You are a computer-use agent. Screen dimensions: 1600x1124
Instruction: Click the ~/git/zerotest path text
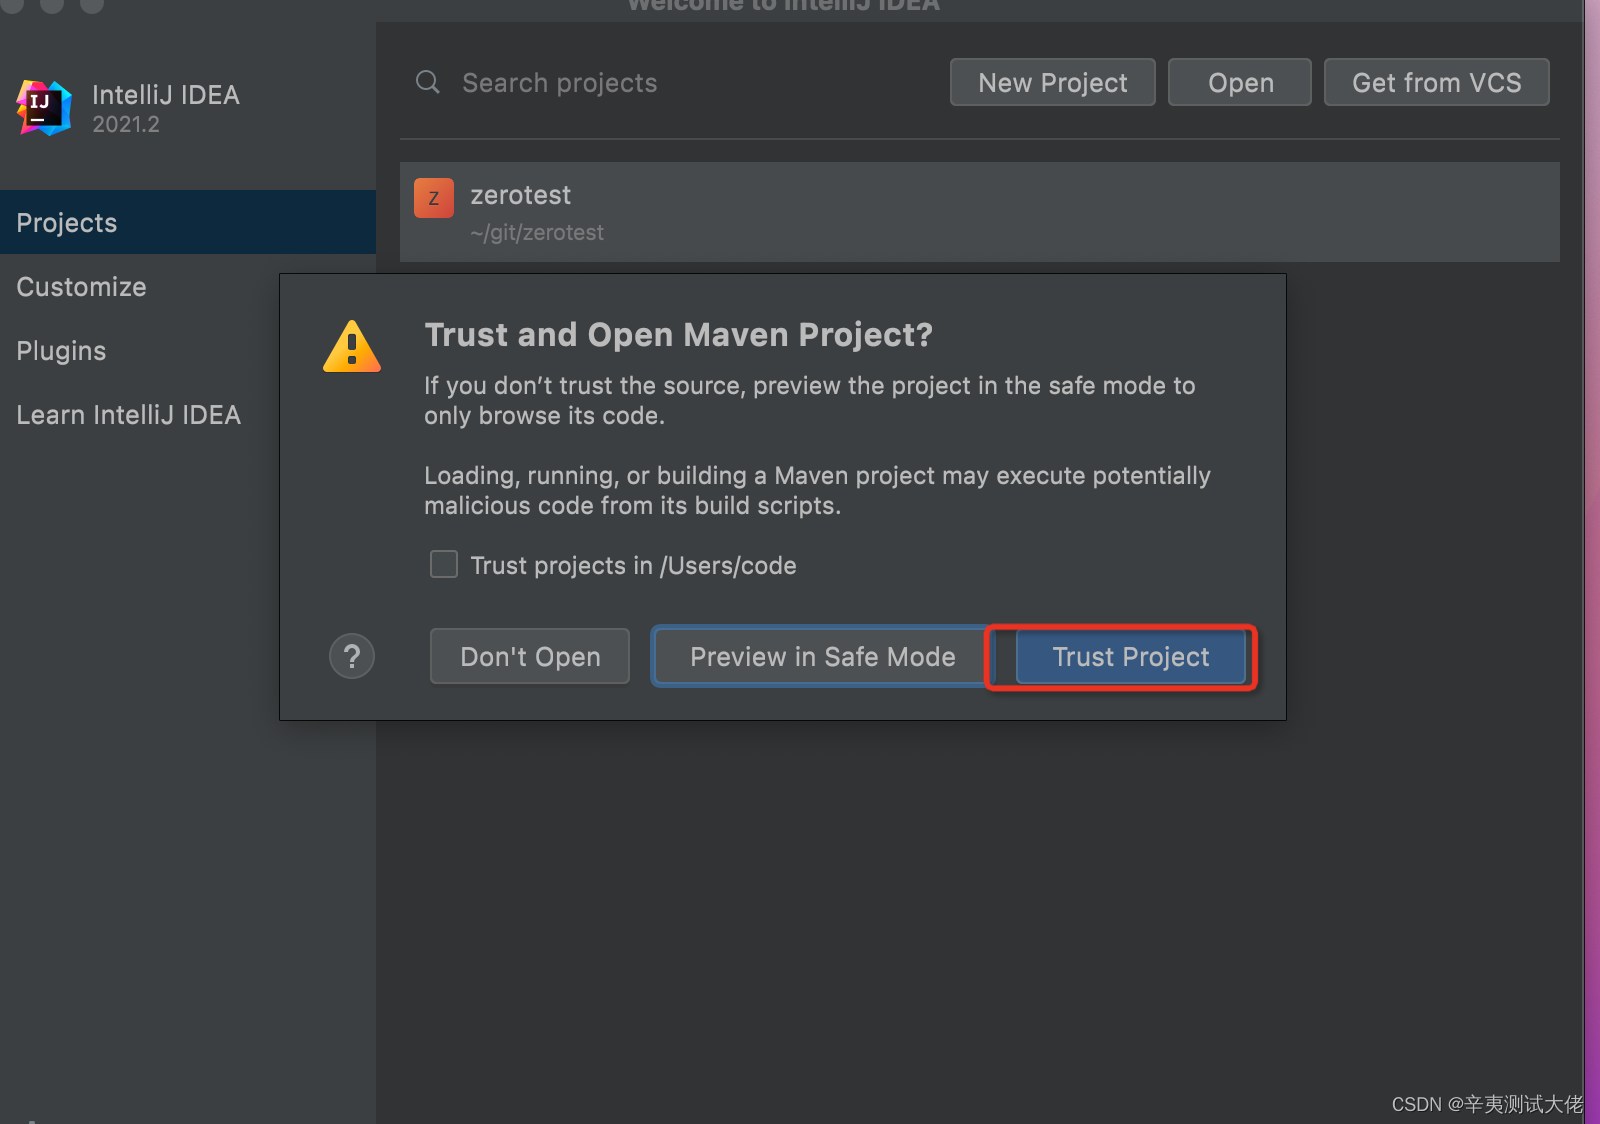537,233
